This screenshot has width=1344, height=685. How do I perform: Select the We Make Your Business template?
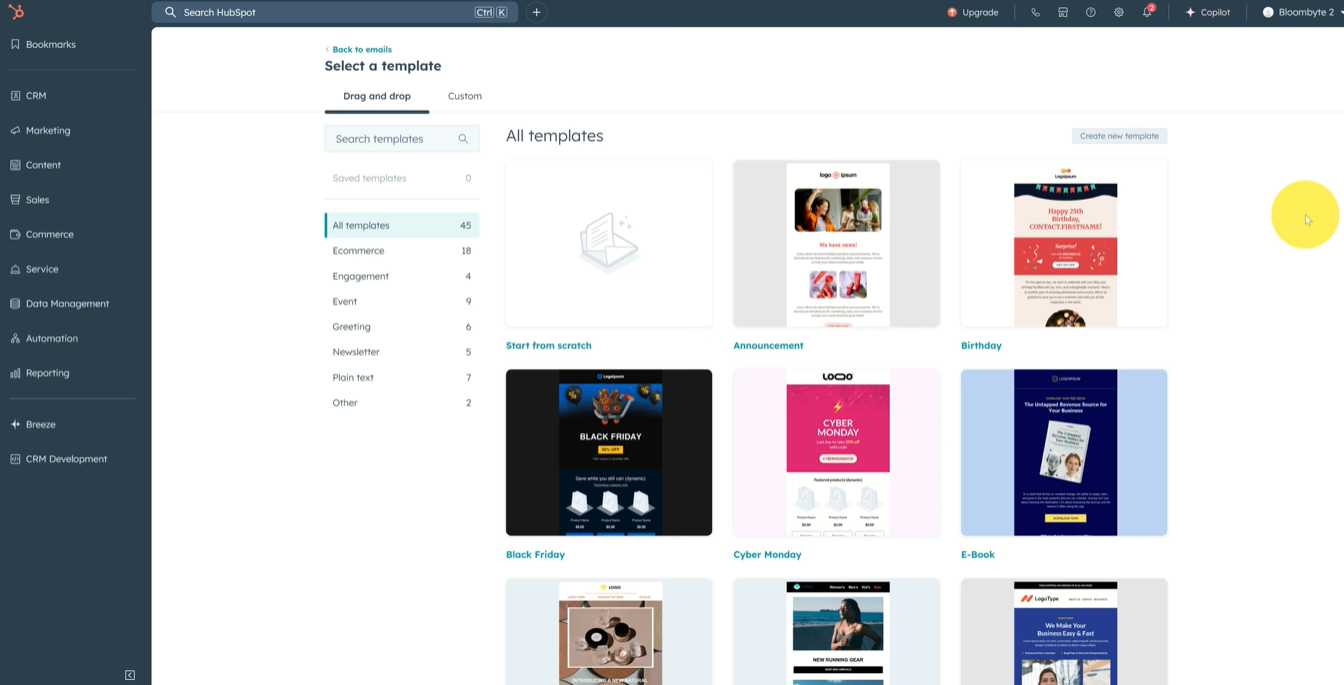pyautogui.click(x=1064, y=632)
